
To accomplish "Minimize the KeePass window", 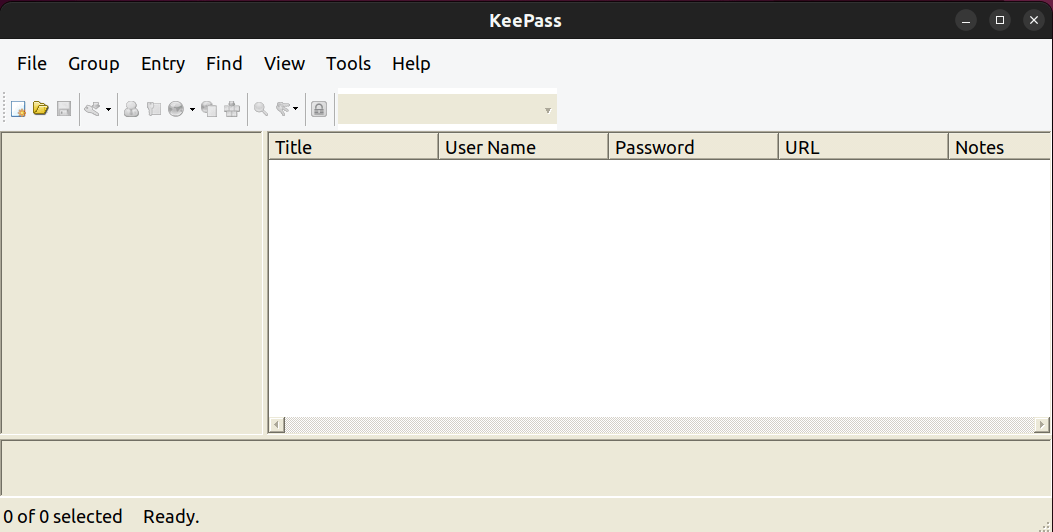I will [x=966, y=20].
